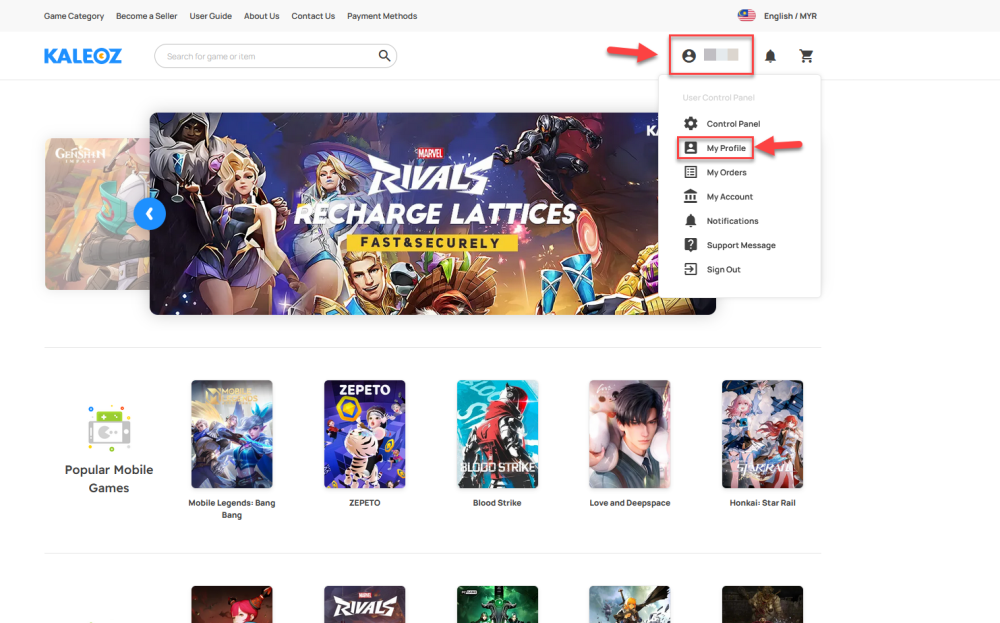Select the Honkai: Star Rail game thumbnail
1000x623 pixels.
(x=762, y=434)
